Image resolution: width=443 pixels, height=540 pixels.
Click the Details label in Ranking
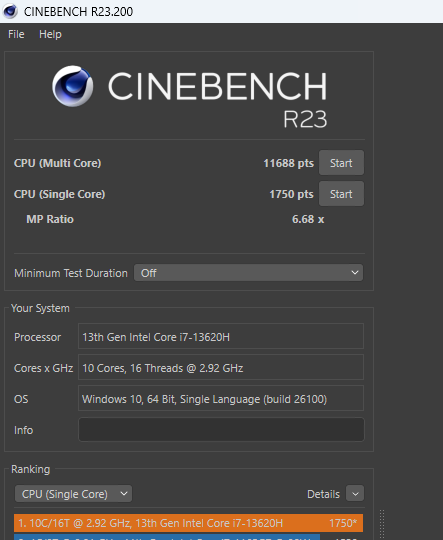click(x=323, y=494)
